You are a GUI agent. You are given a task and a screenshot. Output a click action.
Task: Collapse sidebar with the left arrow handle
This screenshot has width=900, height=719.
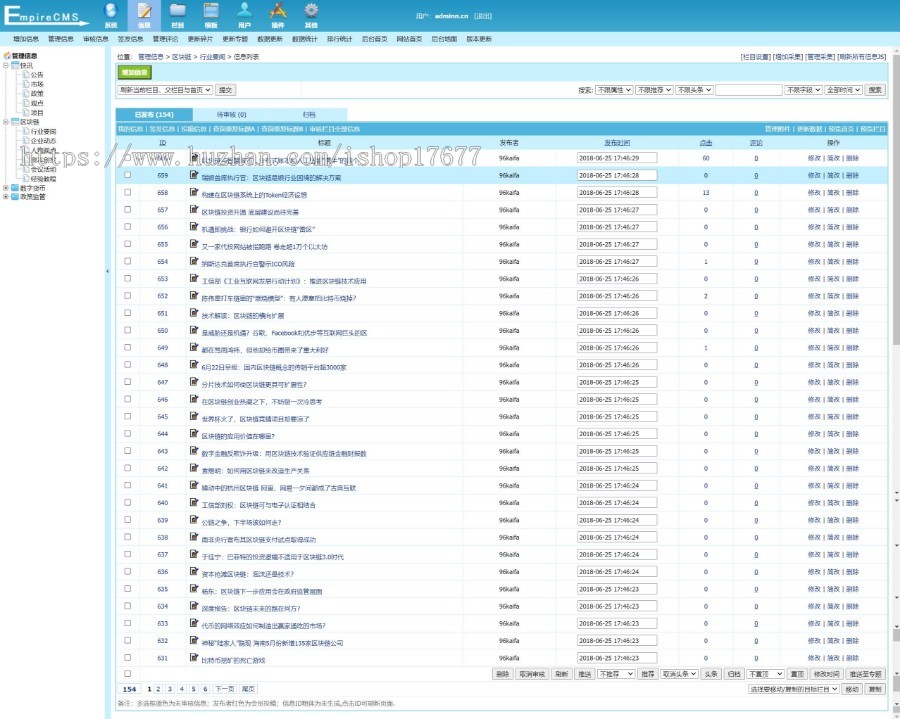[107, 271]
